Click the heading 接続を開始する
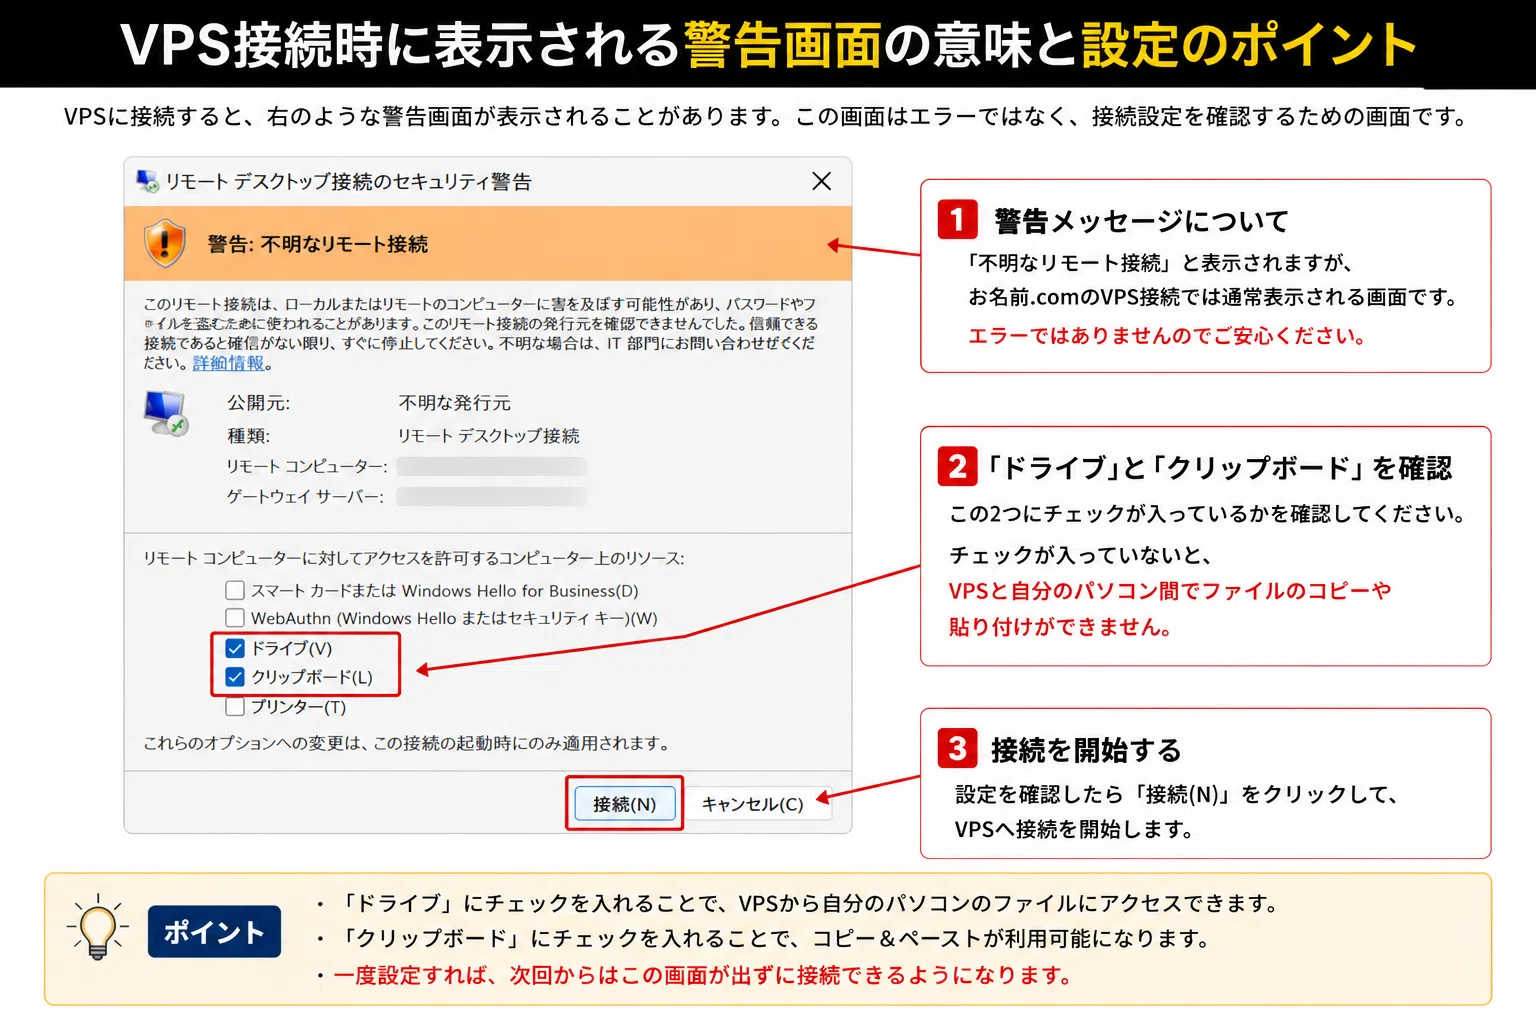 click(1086, 750)
